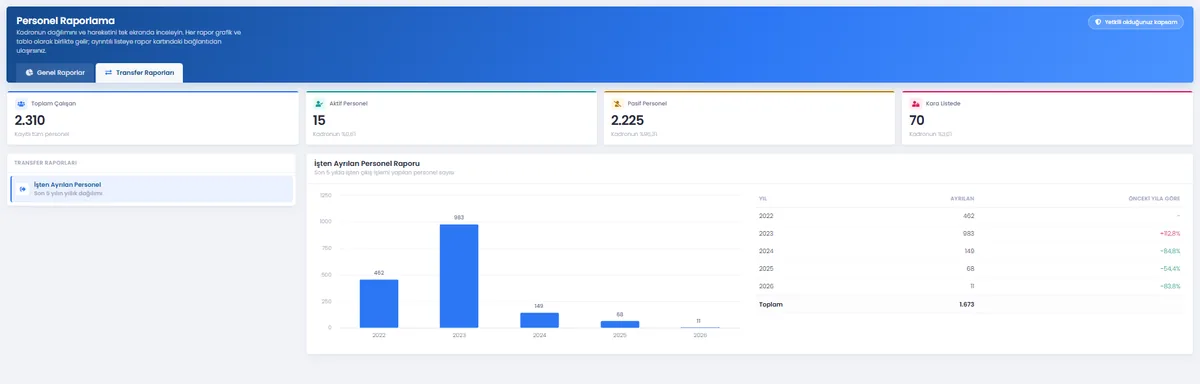Click the pie chart icon on Genel Raporlar

point(30,72)
